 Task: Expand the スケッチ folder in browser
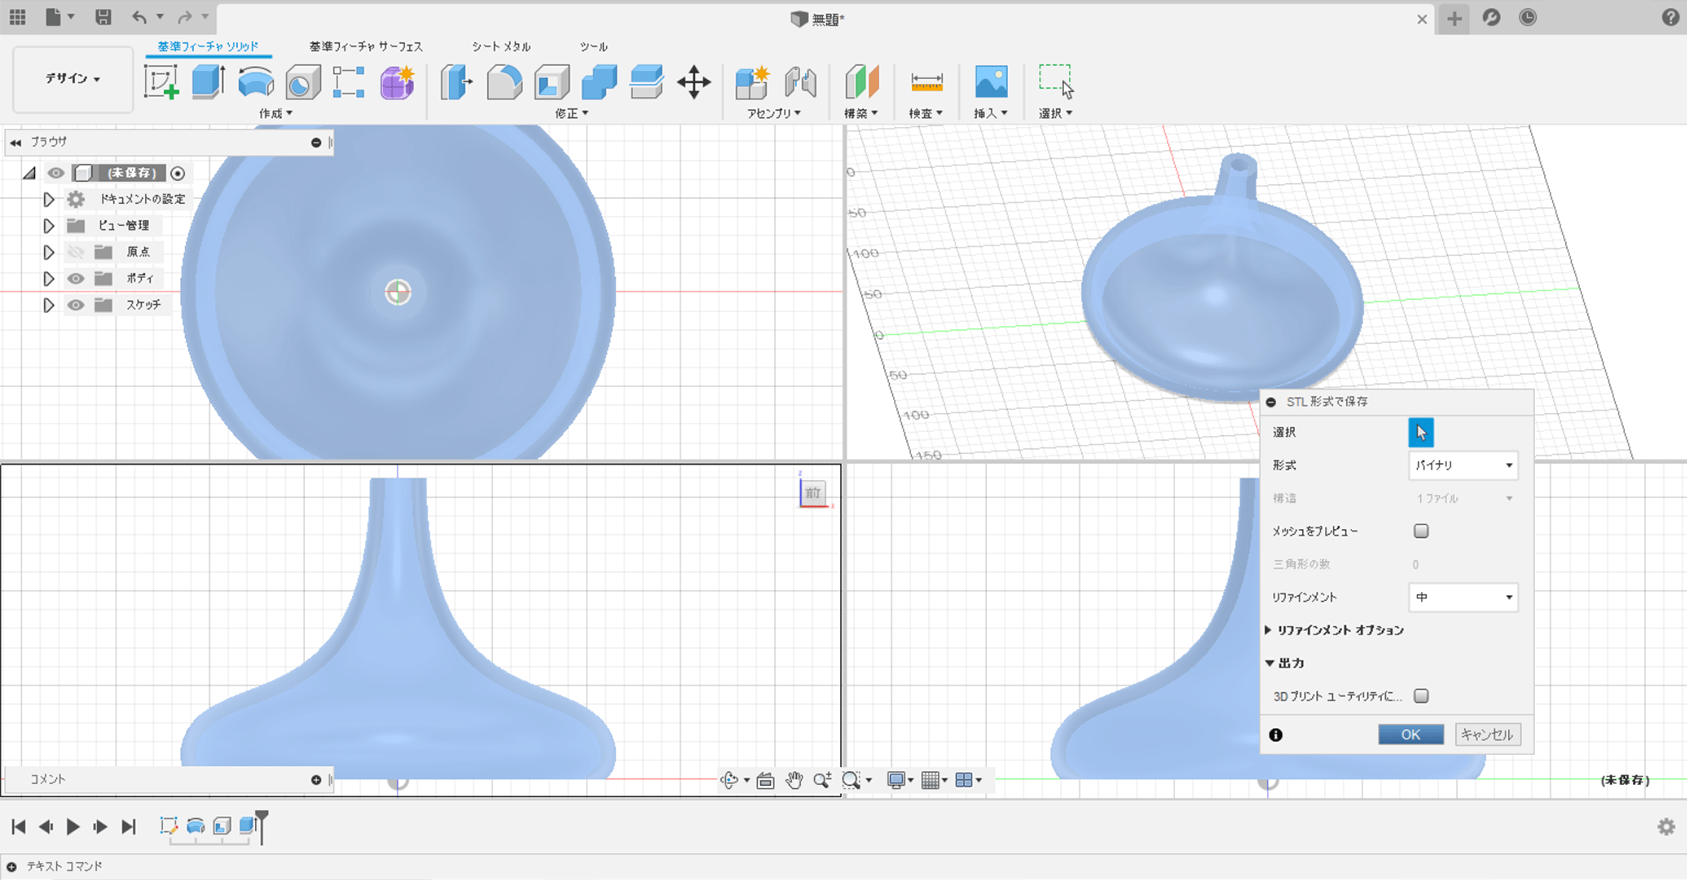pyautogui.click(x=48, y=305)
